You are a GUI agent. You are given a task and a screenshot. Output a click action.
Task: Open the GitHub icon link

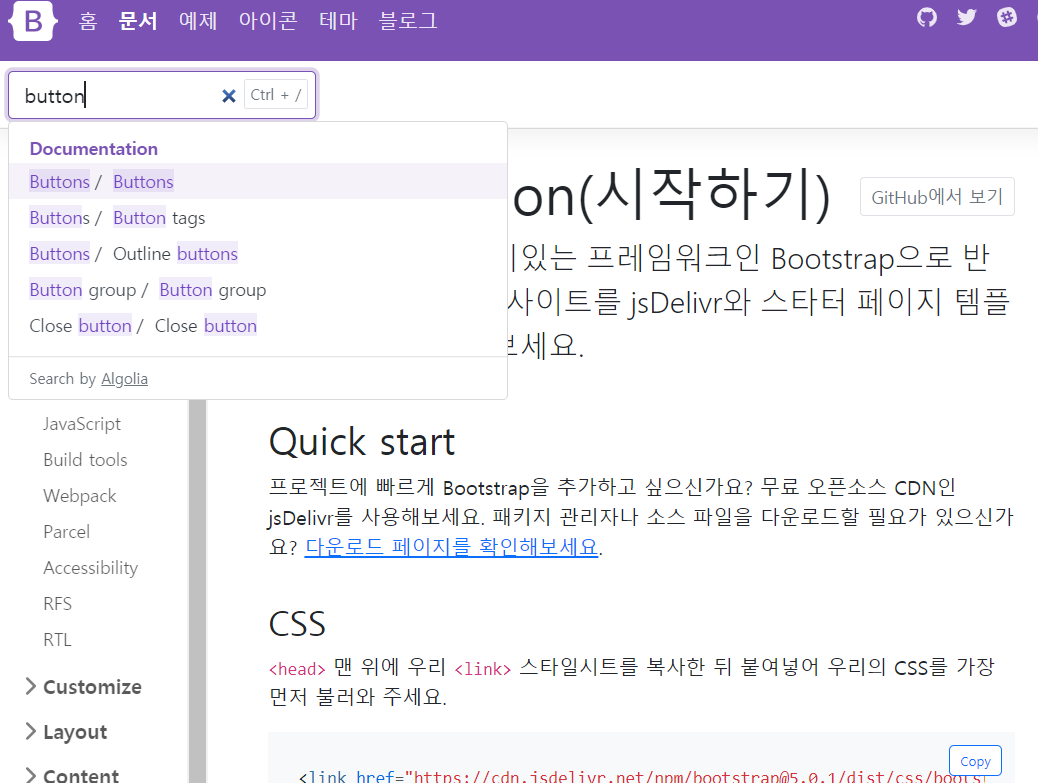[927, 17]
